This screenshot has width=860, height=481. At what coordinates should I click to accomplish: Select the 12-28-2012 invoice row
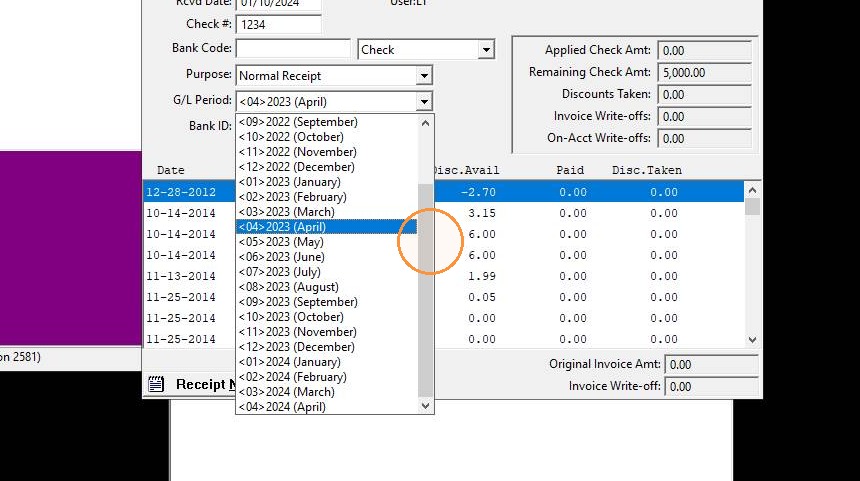click(444, 192)
